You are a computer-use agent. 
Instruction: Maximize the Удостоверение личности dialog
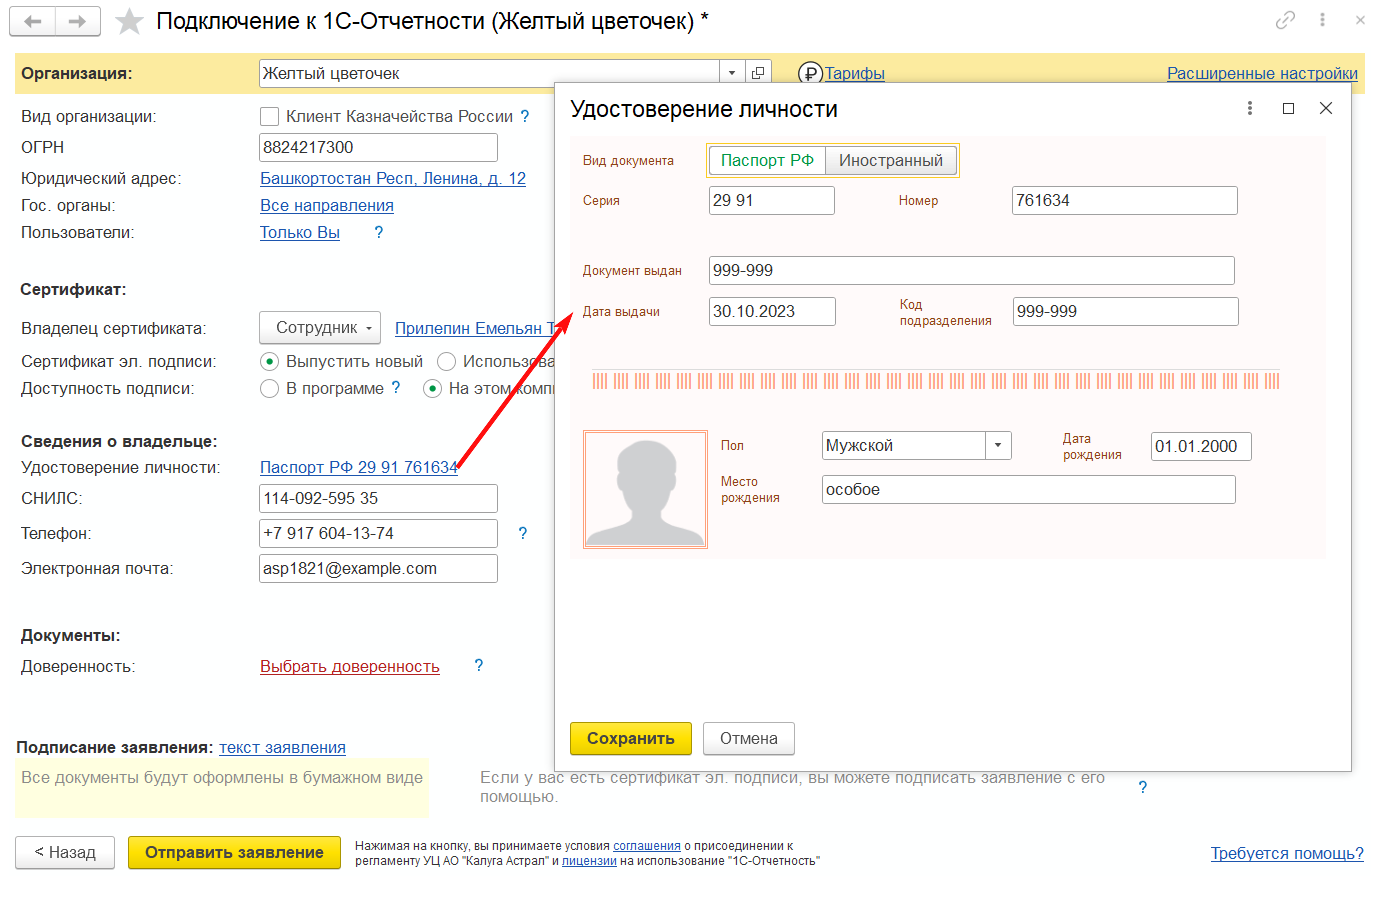coord(1288,108)
